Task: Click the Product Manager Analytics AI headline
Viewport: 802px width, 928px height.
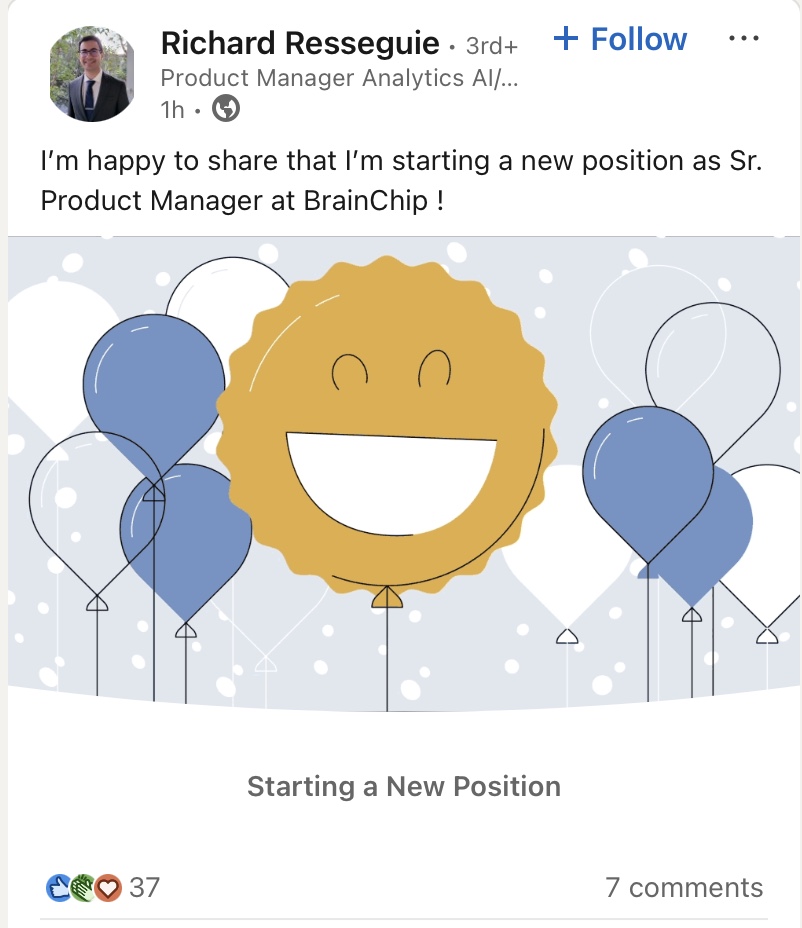Action: (x=339, y=78)
